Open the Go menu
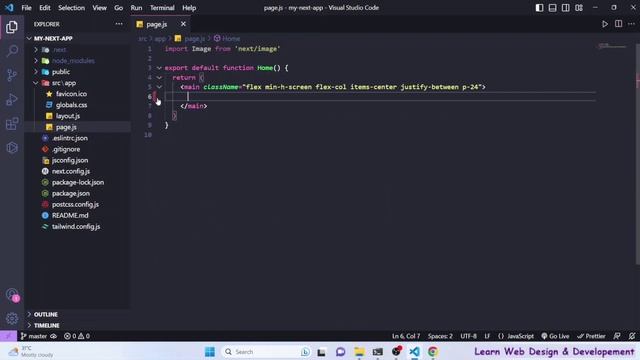The width and height of the screenshot is (640, 360). coord(118,8)
